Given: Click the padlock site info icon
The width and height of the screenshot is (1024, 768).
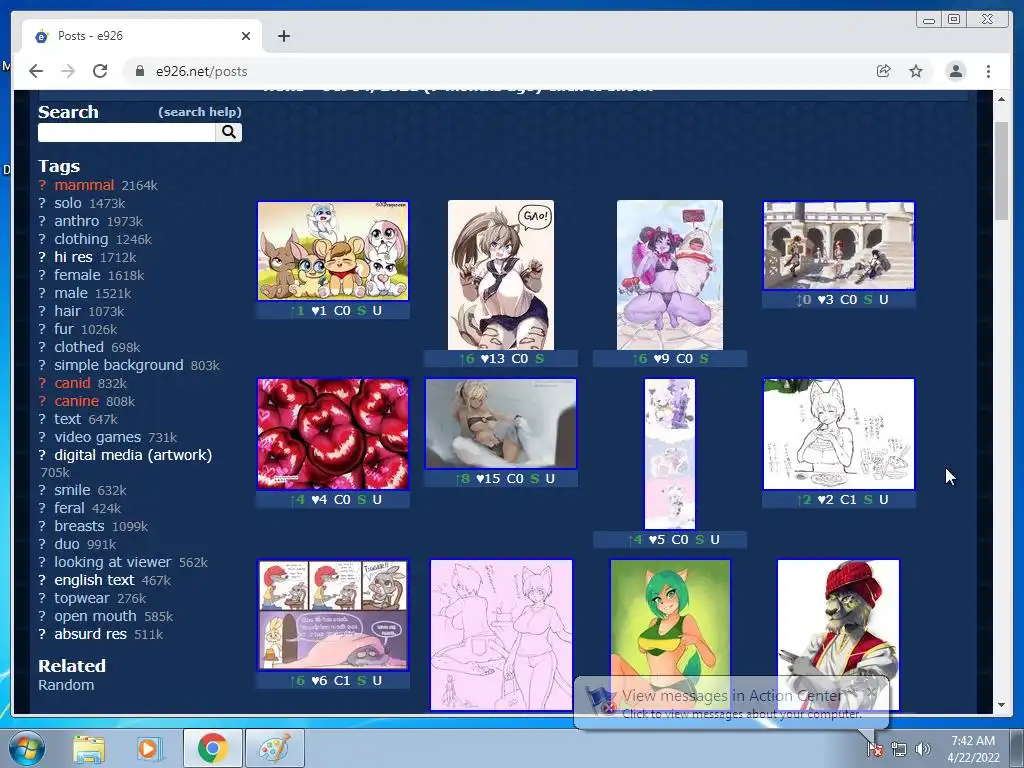Looking at the screenshot, I should pyautogui.click(x=139, y=71).
